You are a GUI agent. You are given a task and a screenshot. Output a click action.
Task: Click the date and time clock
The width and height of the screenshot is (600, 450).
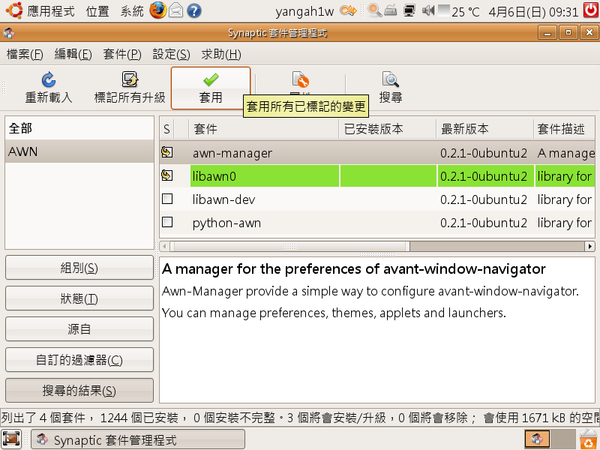click(x=533, y=11)
